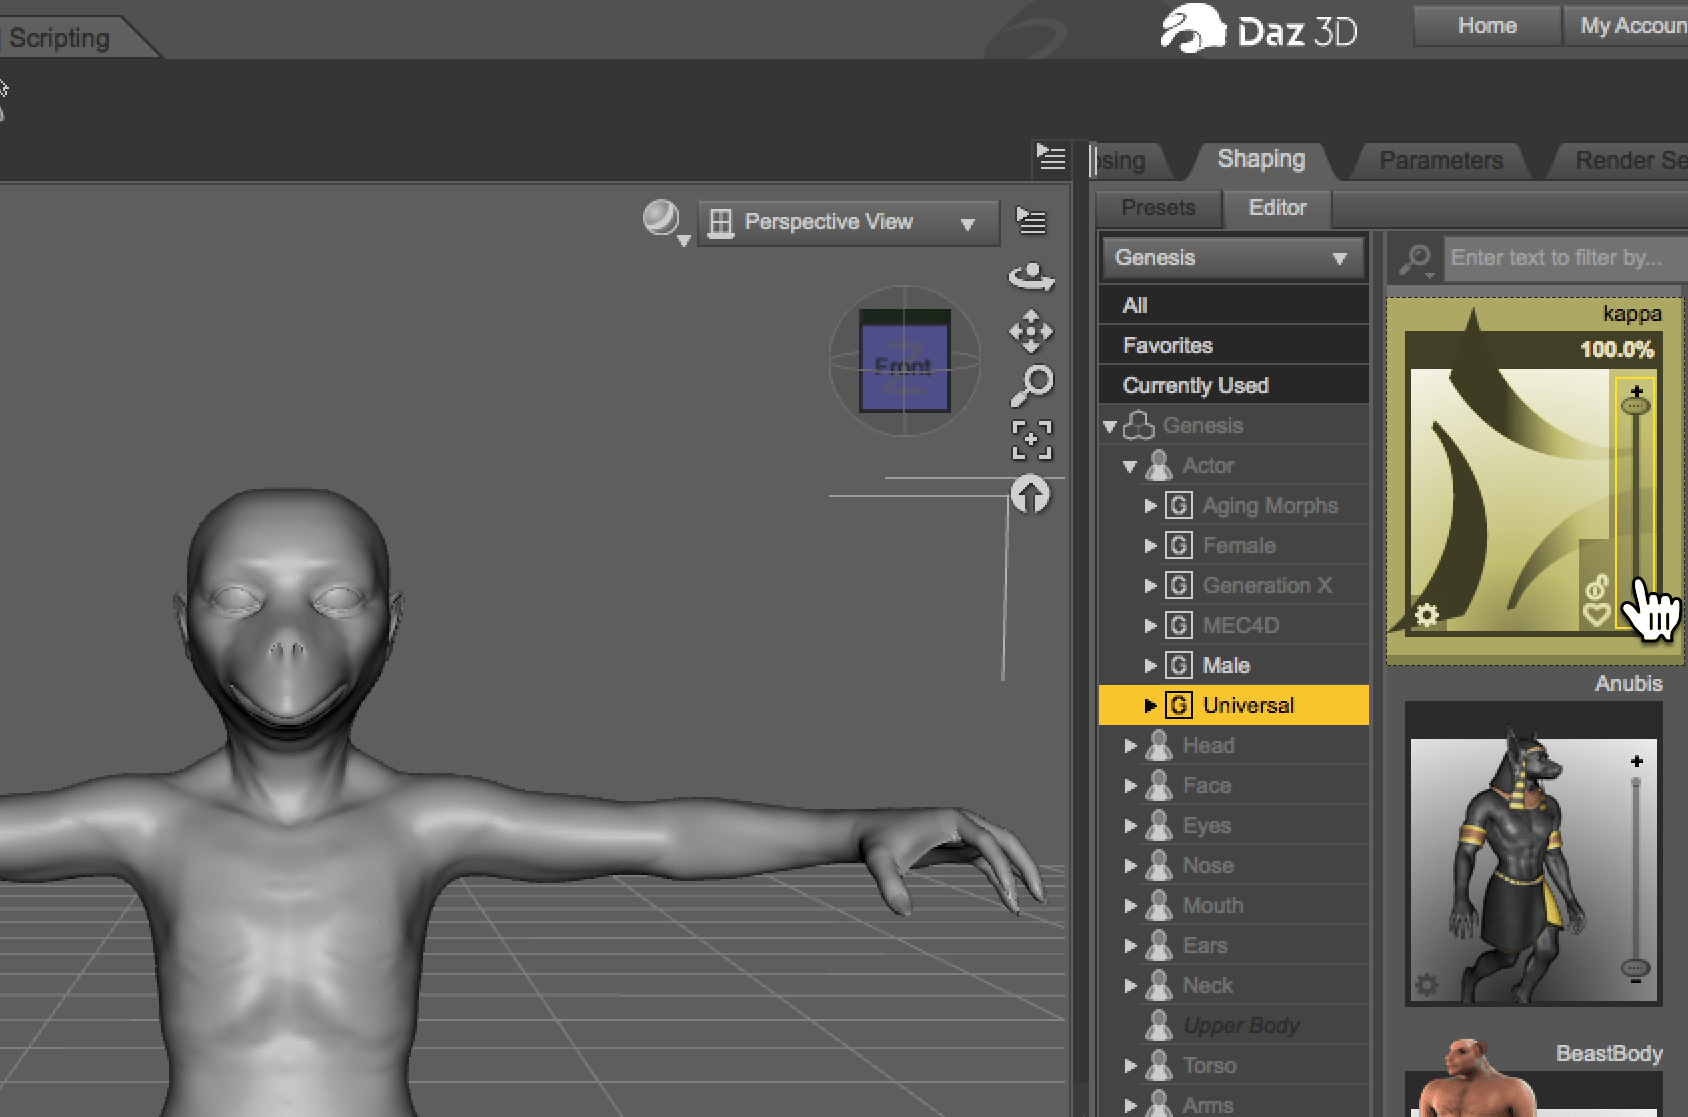
Task: Open the Genesis figure selection dropdown
Action: click(x=1232, y=258)
